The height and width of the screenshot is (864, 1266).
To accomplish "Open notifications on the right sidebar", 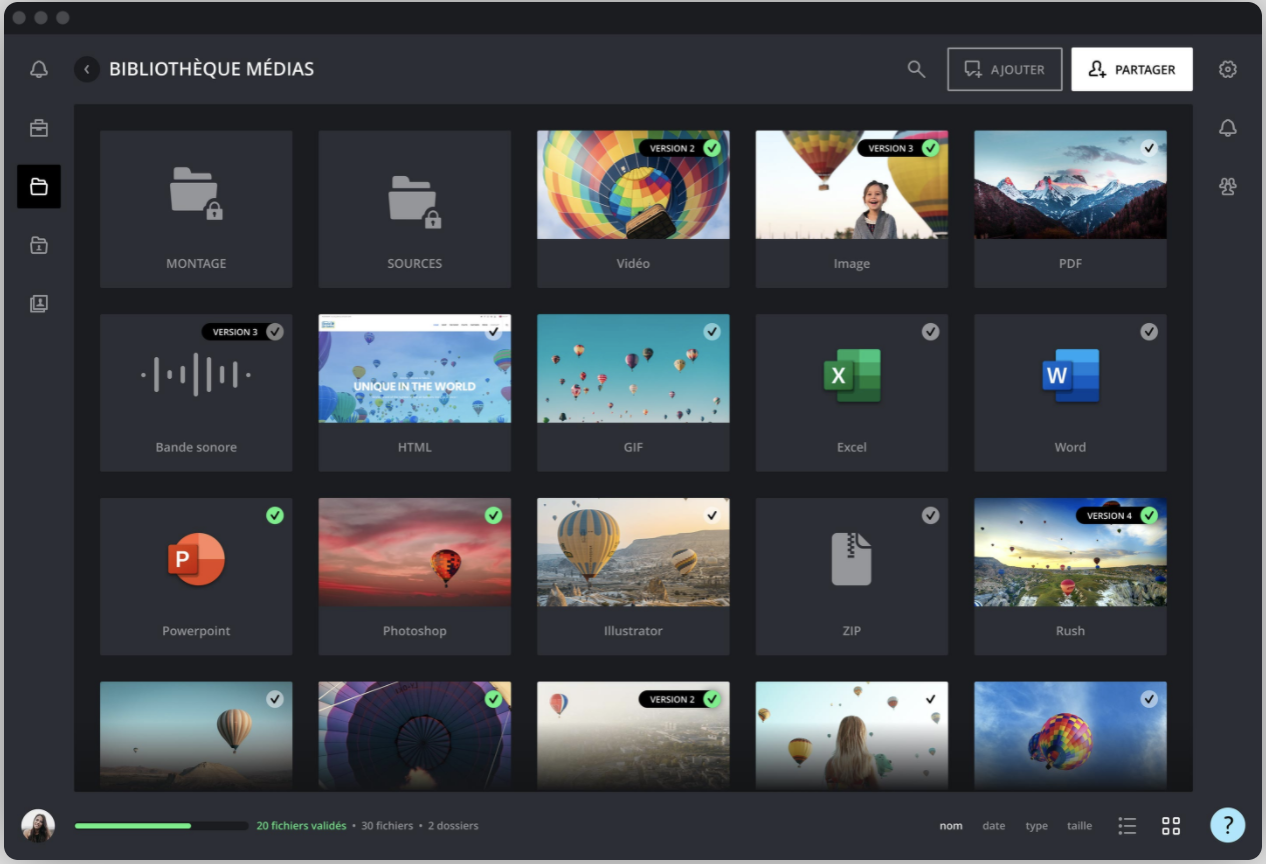I will click(1228, 128).
